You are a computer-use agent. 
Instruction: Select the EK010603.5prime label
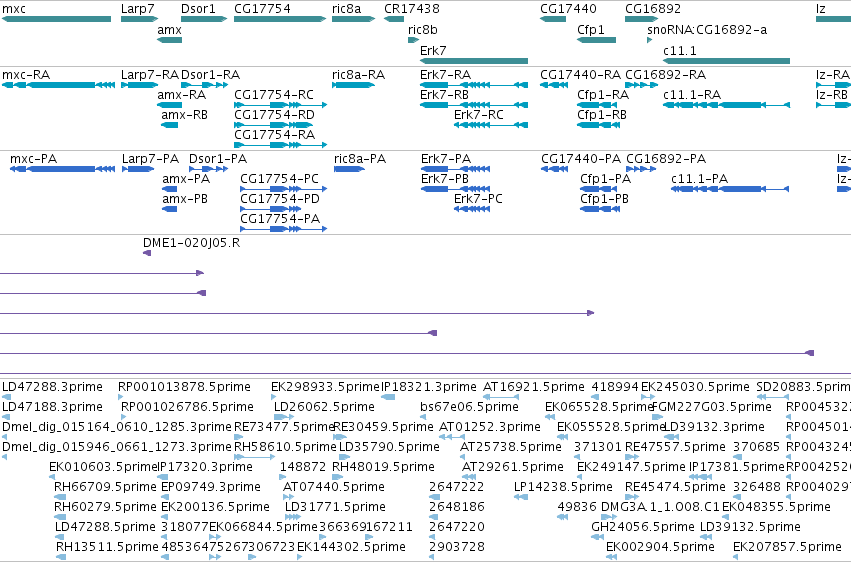point(103,467)
